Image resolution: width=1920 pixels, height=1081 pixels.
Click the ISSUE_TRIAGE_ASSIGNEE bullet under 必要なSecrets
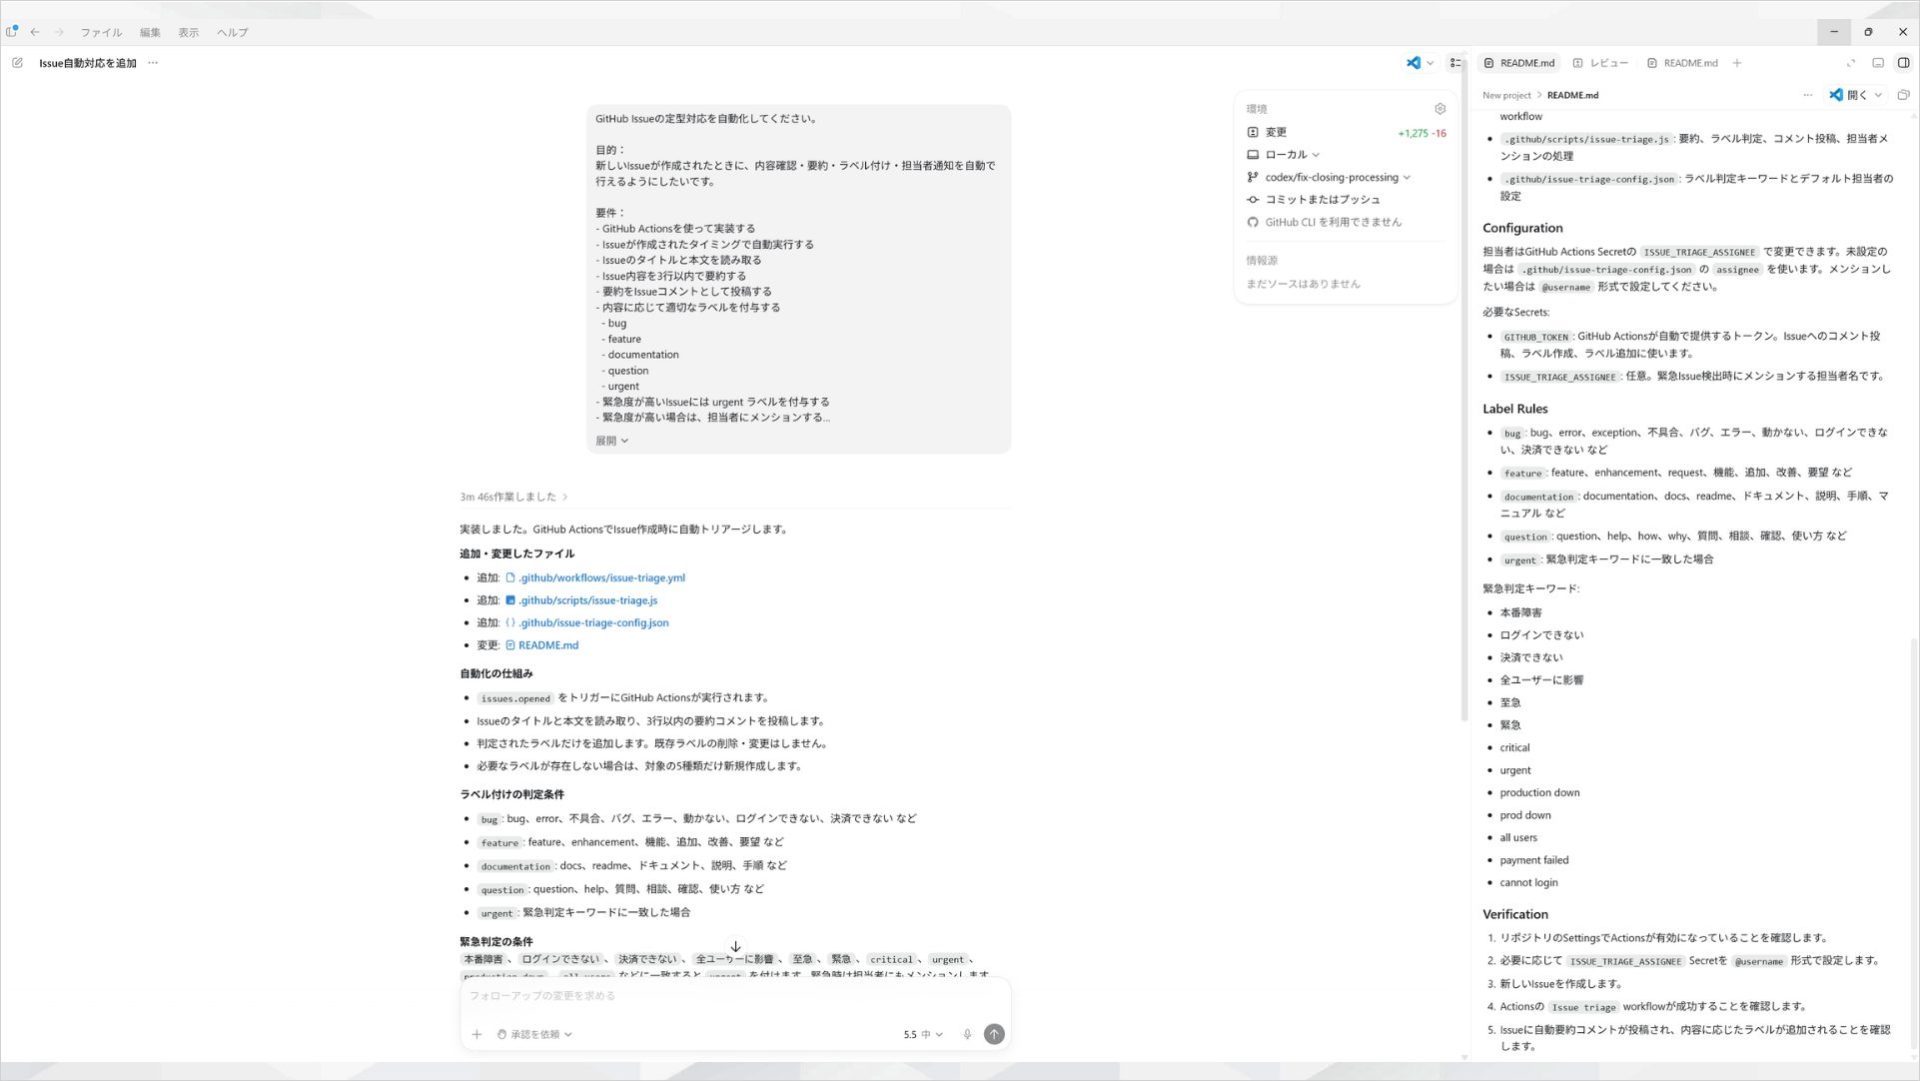pyautogui.click(x=1692, y=377)
